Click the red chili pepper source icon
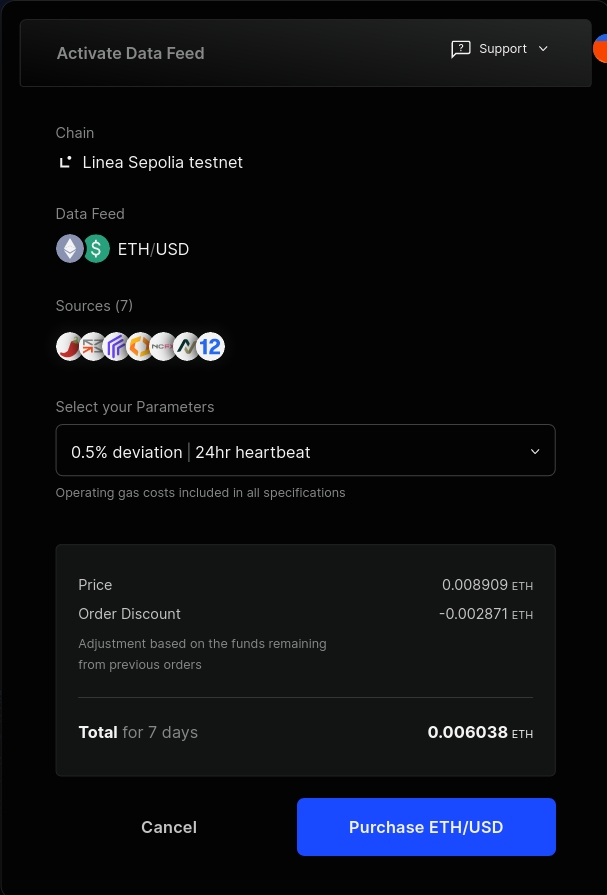The image size is (607, 895). coord(69,347)
